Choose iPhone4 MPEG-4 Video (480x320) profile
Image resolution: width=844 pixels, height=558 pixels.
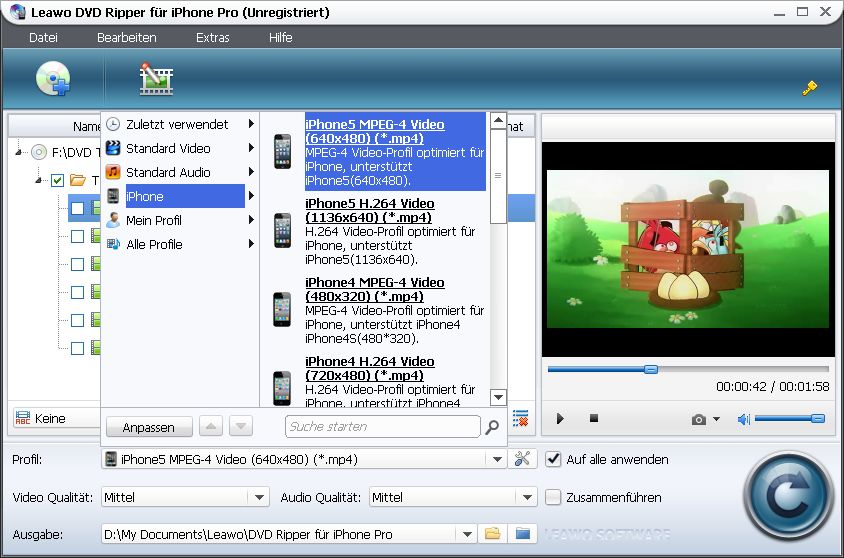[x=395, y=310]
